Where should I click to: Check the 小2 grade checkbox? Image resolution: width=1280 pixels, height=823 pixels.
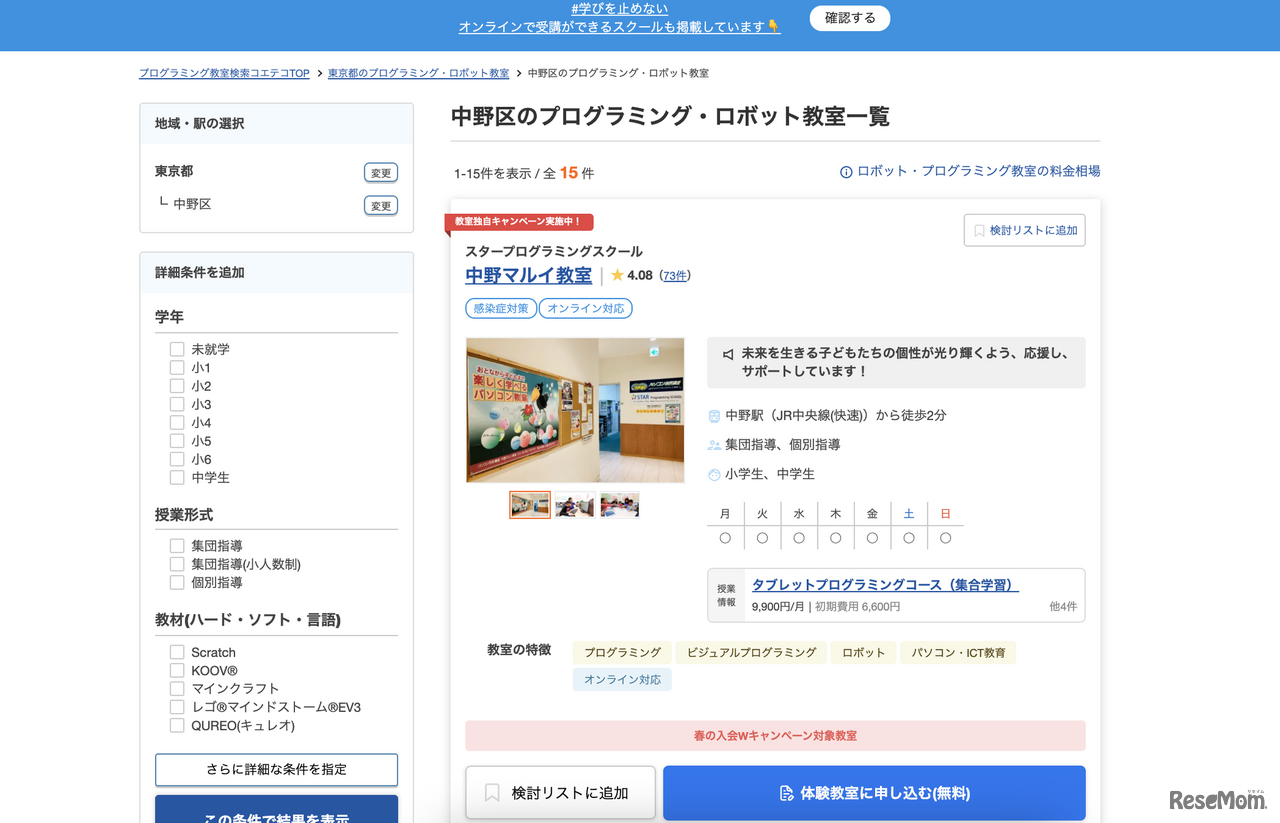click(x=177, y=386)
